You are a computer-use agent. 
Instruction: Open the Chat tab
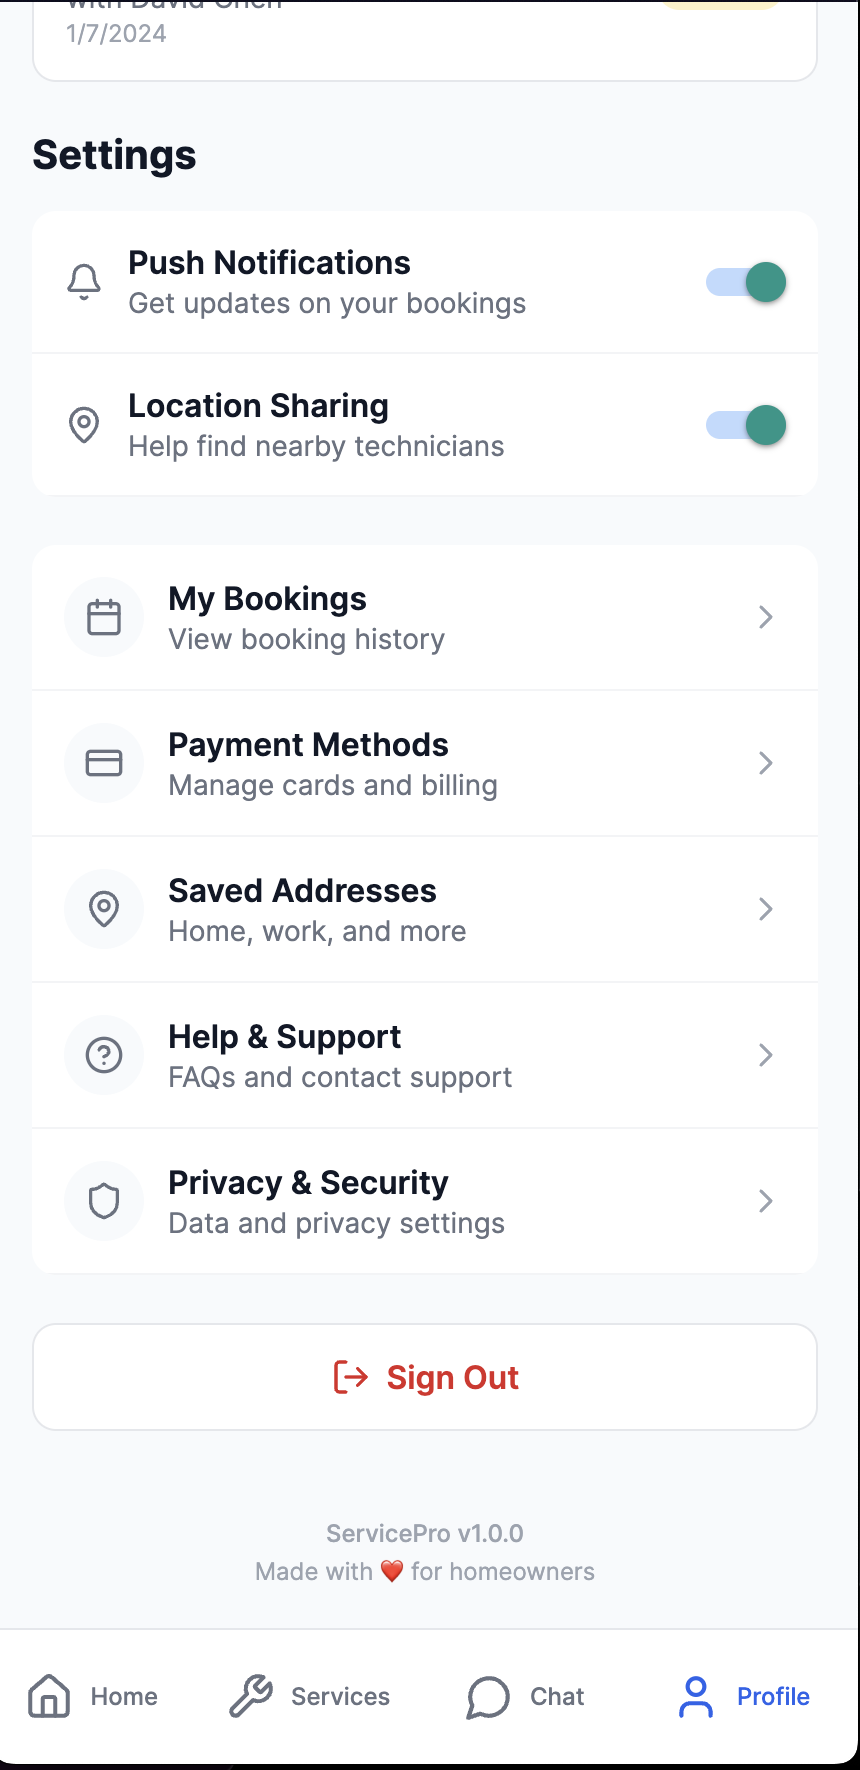pos(525,1696)
